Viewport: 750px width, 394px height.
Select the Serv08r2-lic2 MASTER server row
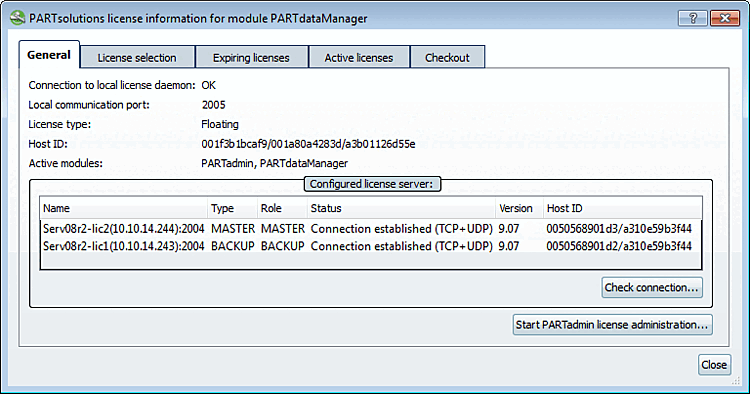pyautogui.click(x=371, y=229)
